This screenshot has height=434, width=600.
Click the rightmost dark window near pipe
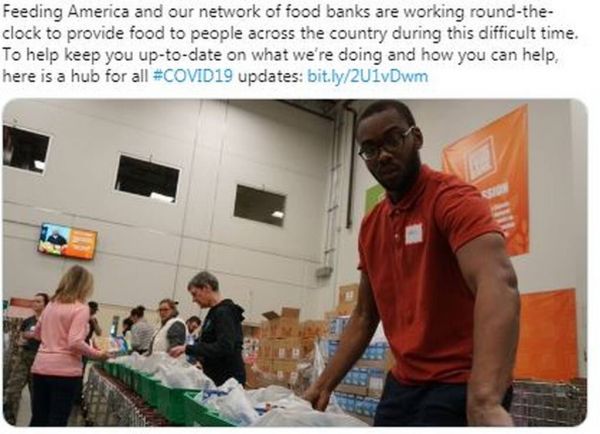coord(260,206)
